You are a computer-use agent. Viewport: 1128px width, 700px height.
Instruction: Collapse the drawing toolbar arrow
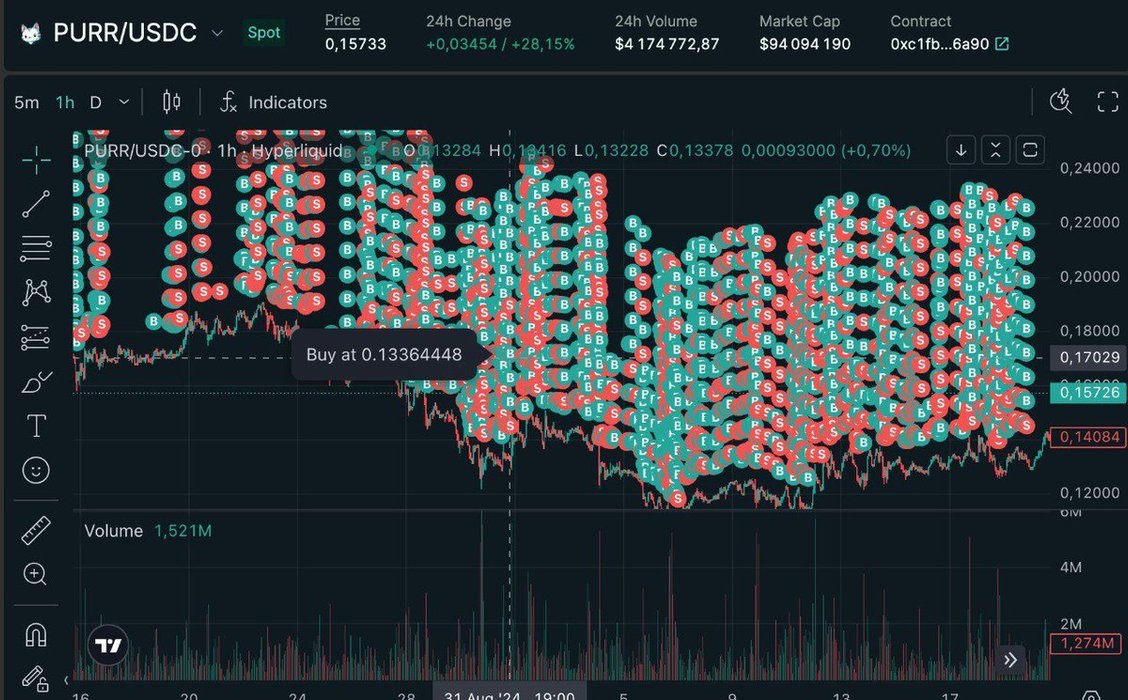tap(66, 679)
